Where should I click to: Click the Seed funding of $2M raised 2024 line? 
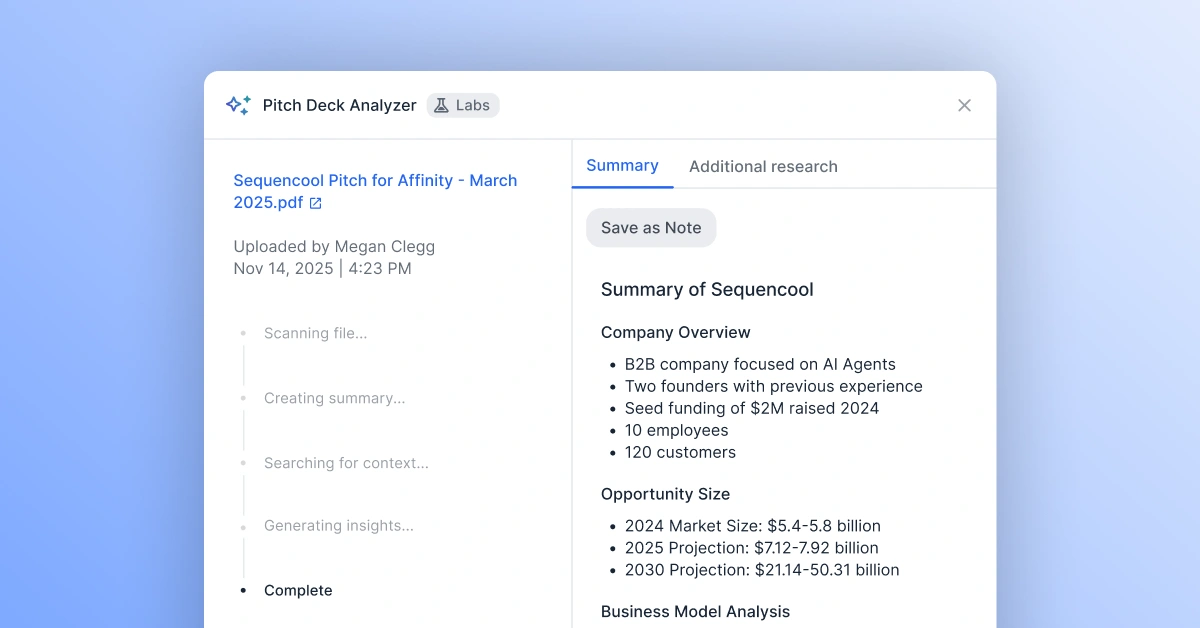click(752, 408)
